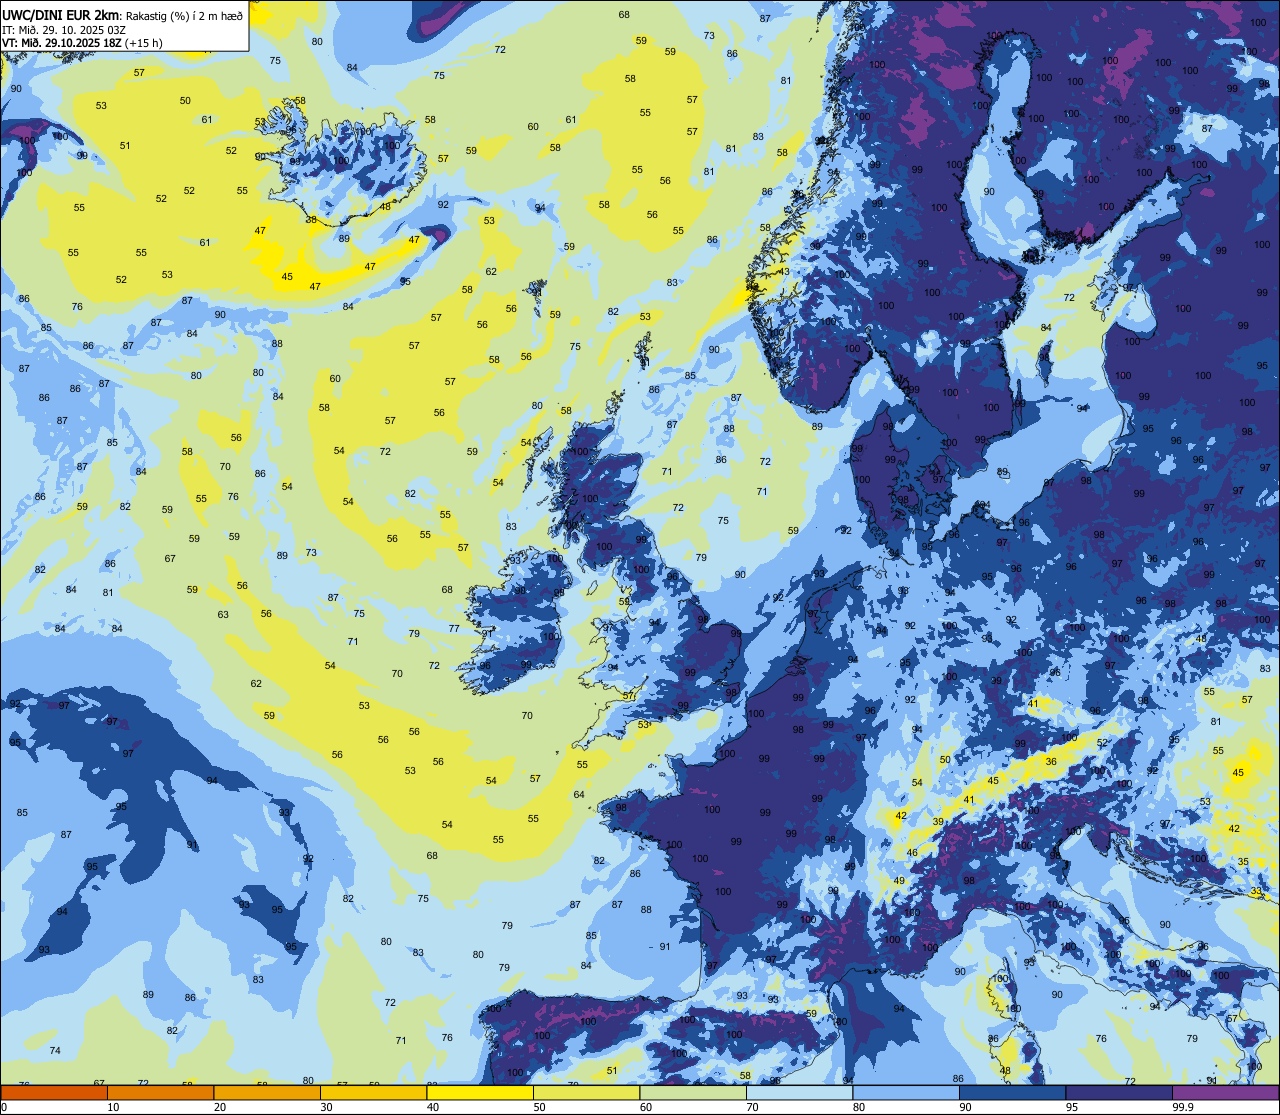This screenshot has height=1115, width=1280.
Task: Click the valid time 'VT: Mið. 29.10.2025 18Z'
Action: 62,44
